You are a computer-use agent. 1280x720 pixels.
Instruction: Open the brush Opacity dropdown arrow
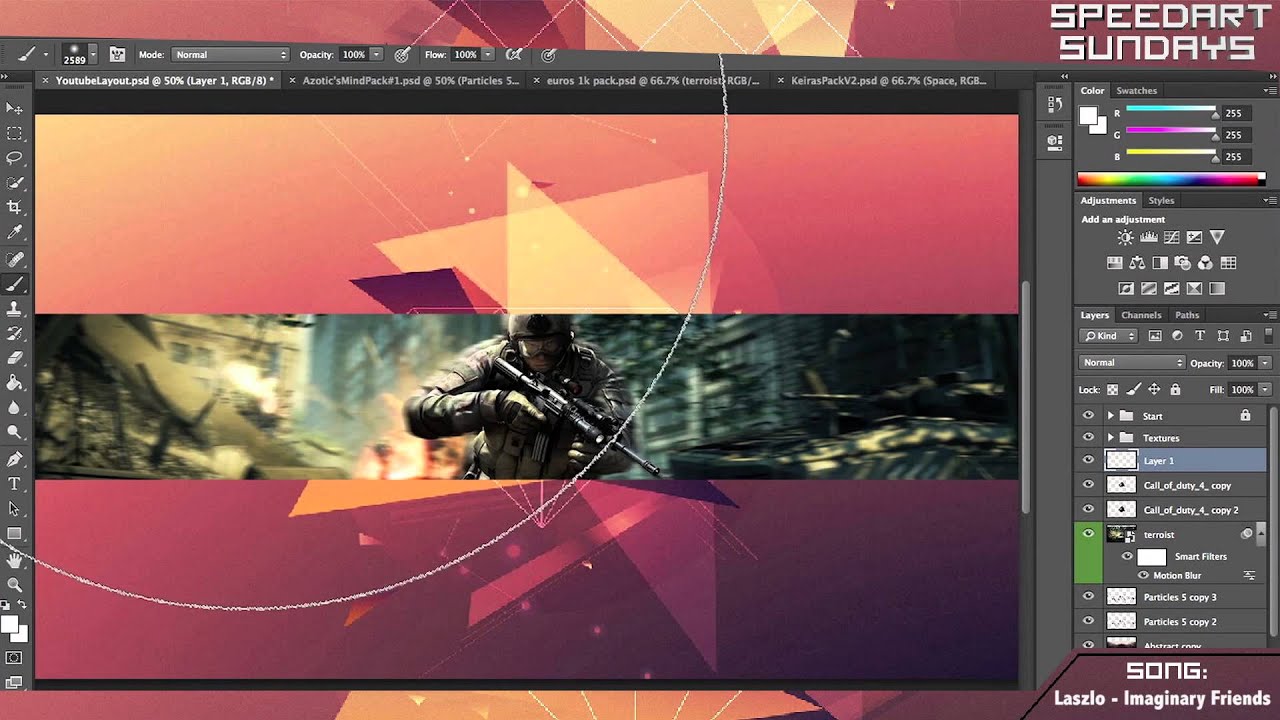pyautogui.click(x=376, y=55)
